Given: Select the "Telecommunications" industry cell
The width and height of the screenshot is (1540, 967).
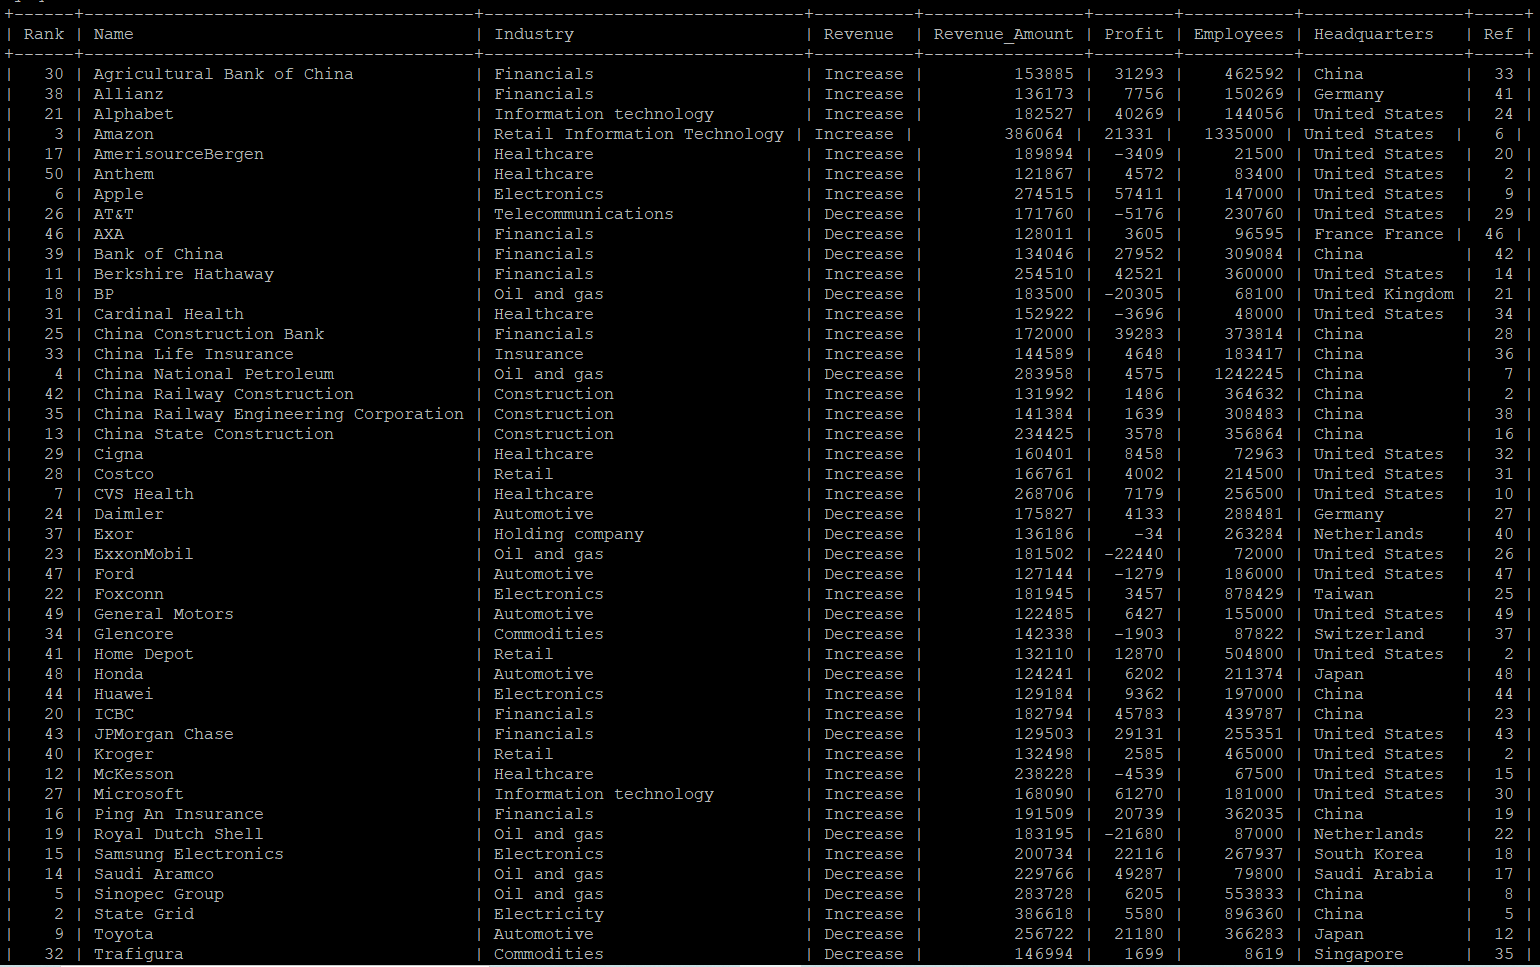Looking at the screenshot, I should 583,214.
